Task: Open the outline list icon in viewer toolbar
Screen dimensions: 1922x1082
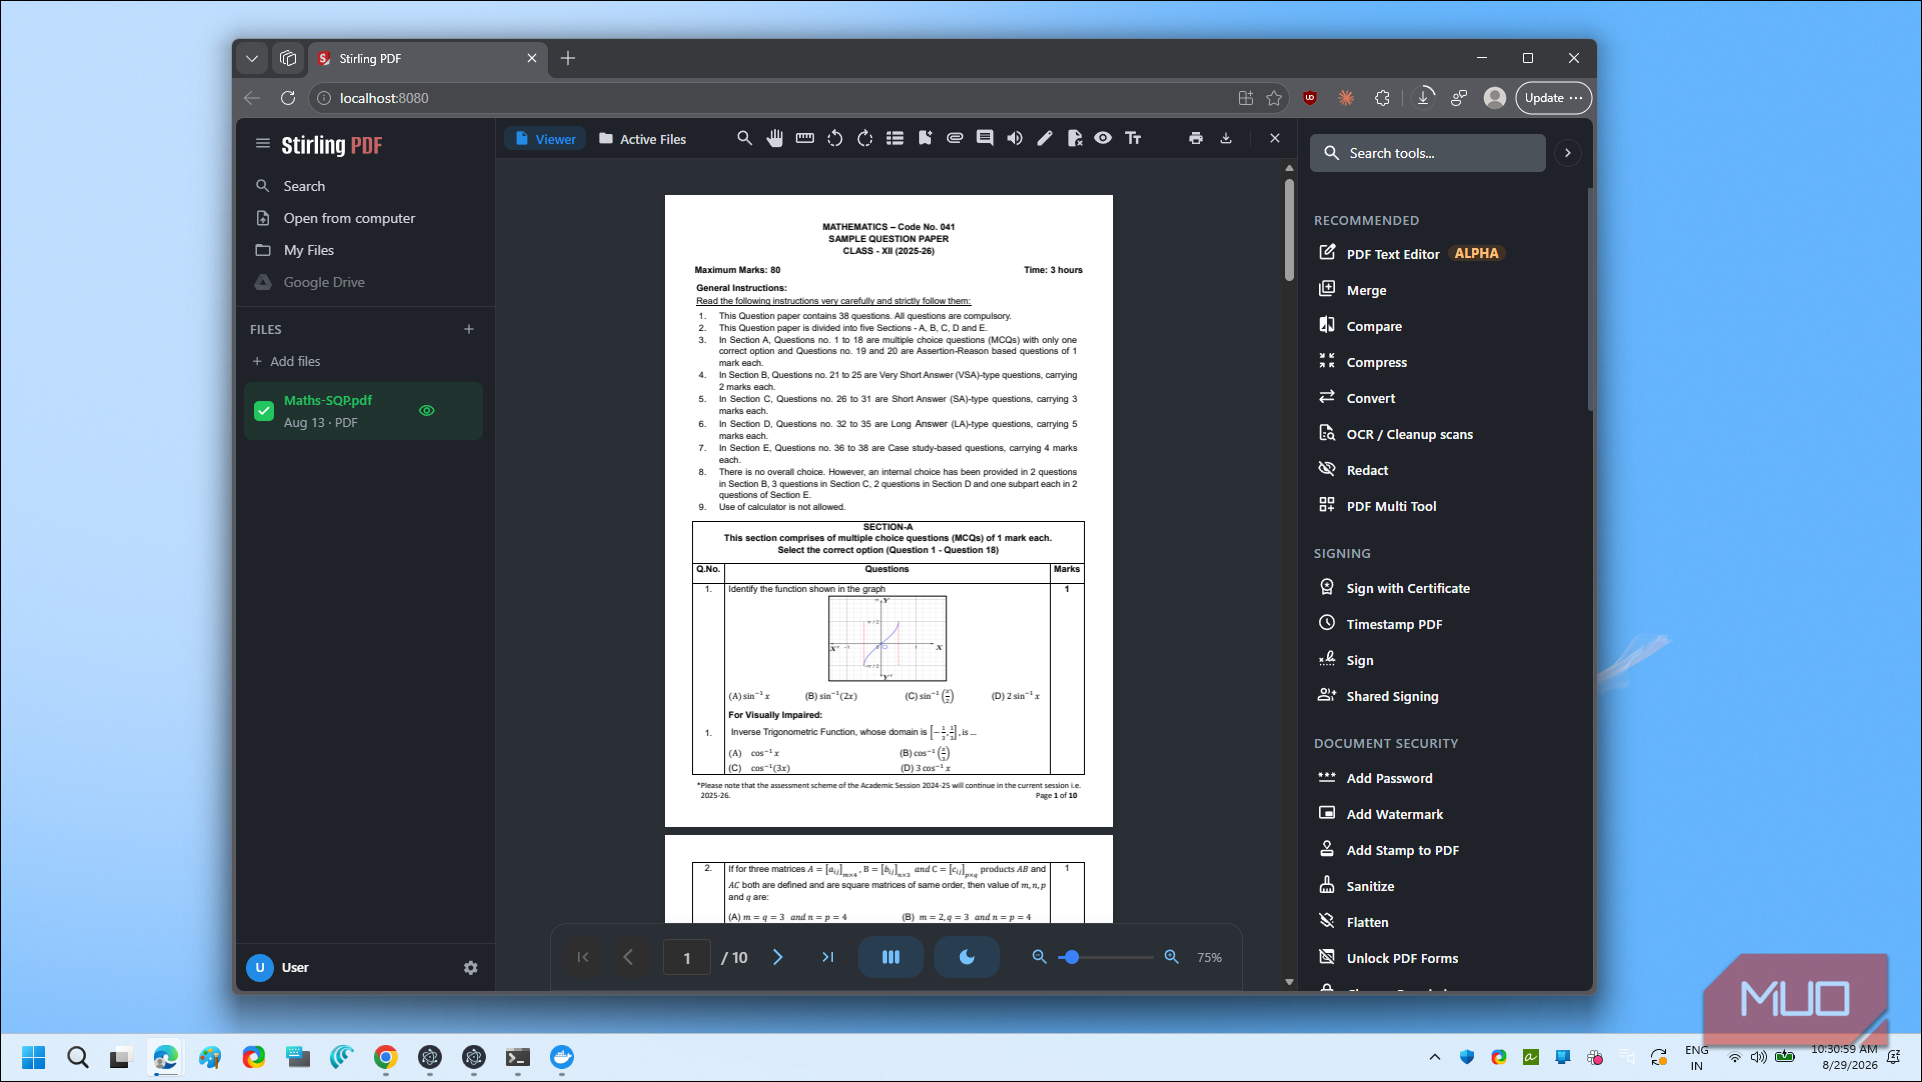Action: [895, 138]
